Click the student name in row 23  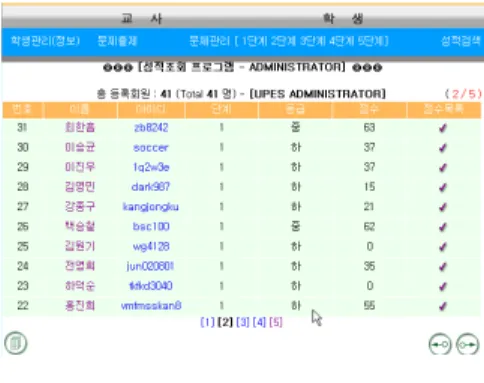[x=80, y=286]
